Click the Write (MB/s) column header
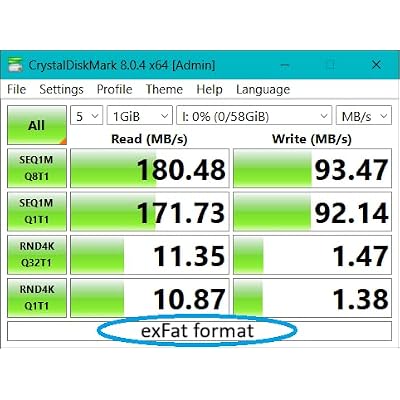 click(x=312, y=139)
